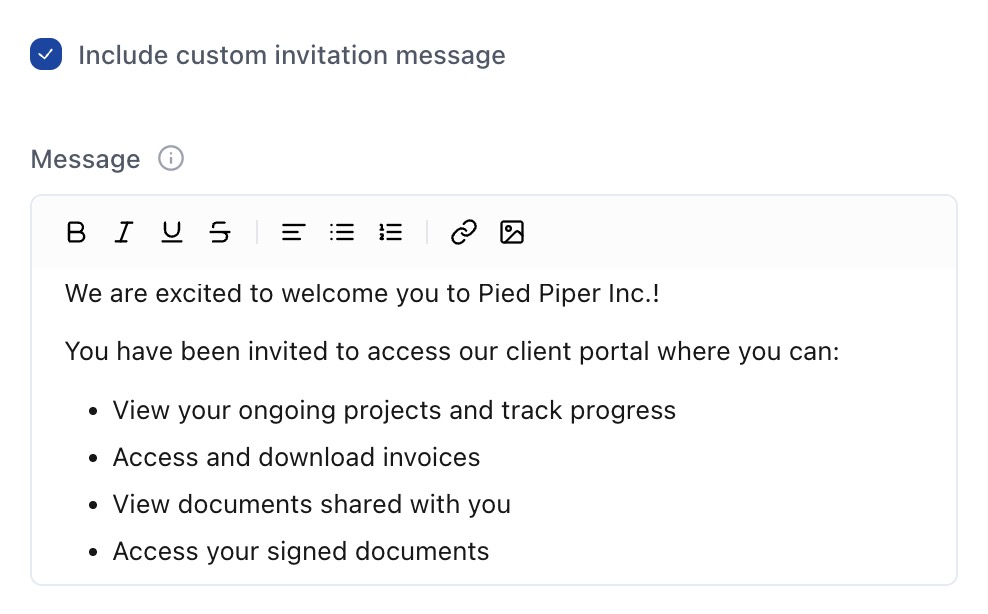
Task: Apply strikethrough formatting
Action: point(219,232)
